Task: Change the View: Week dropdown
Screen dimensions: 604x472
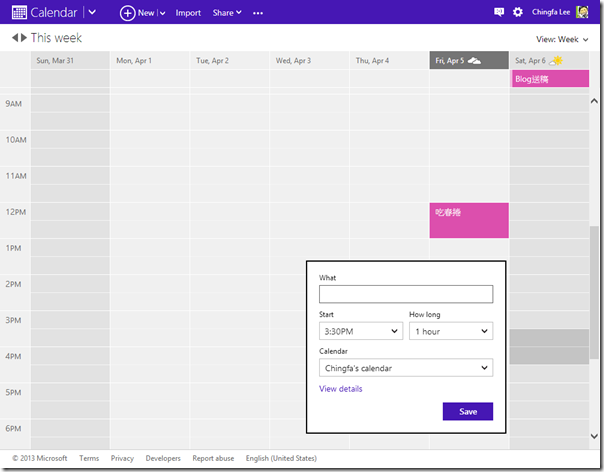Action: (x=562, y=39)
